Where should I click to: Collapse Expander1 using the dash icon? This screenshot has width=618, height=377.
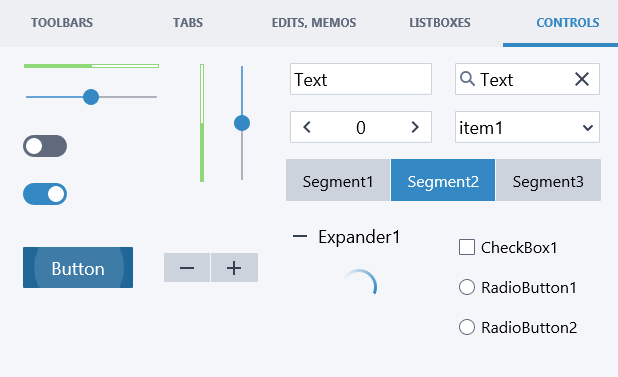point(300,236)
